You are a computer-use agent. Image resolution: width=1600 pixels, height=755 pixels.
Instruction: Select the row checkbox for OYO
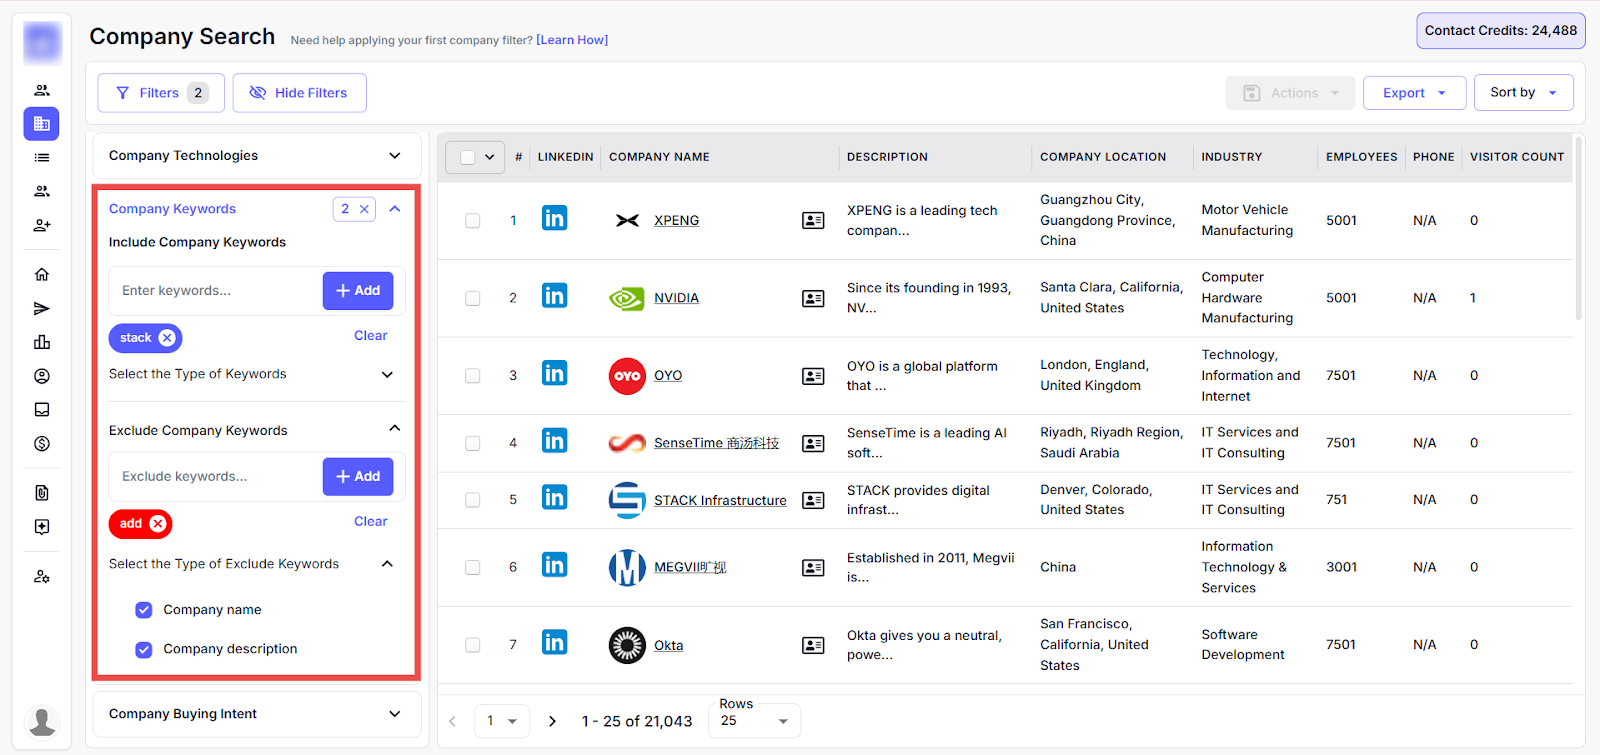pyautogui.click(x=472, y=376)
